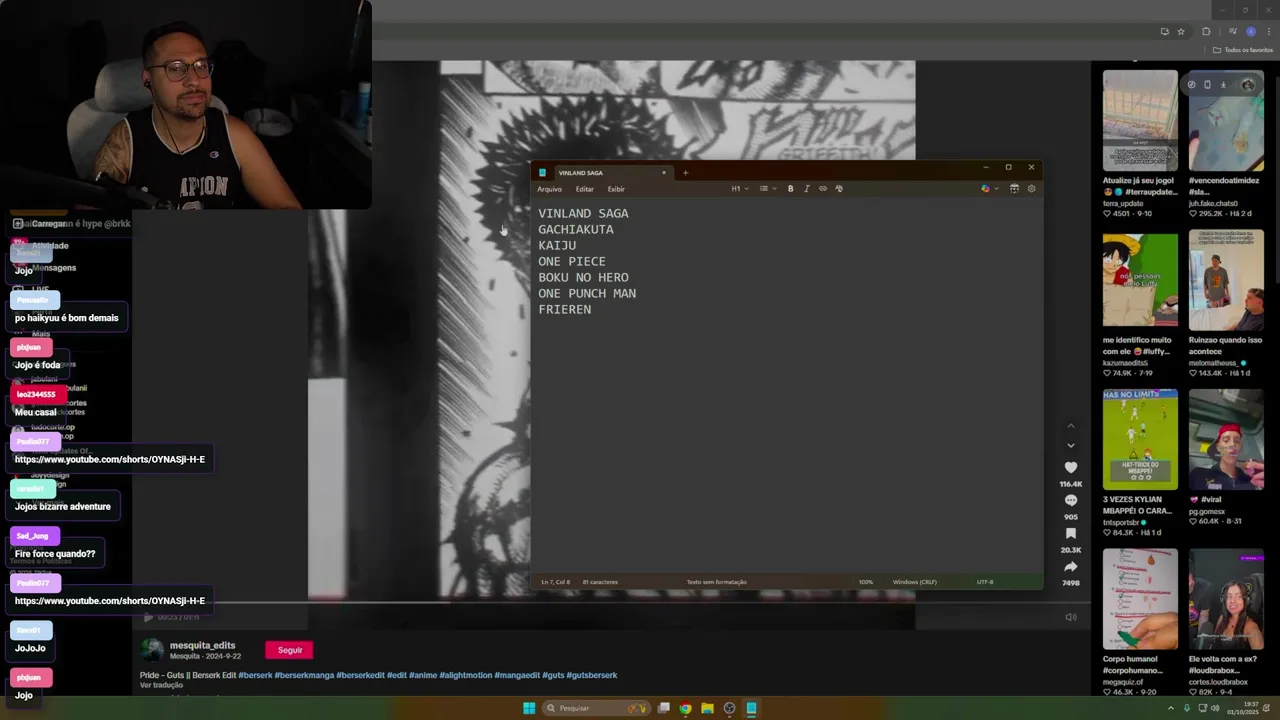Open terra_update game ad thumbnail

(1140, 120)
